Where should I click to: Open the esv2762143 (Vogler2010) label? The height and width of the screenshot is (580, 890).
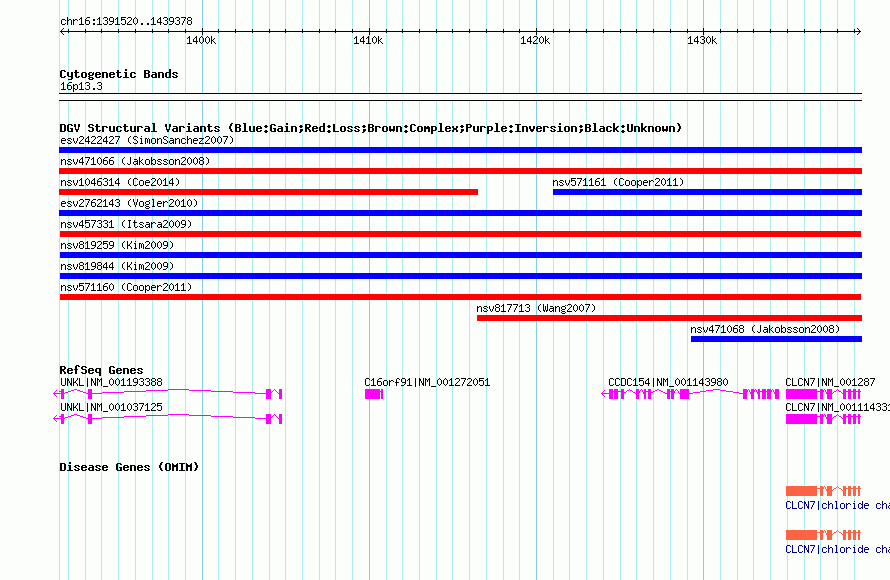click(x=129, y=203)
